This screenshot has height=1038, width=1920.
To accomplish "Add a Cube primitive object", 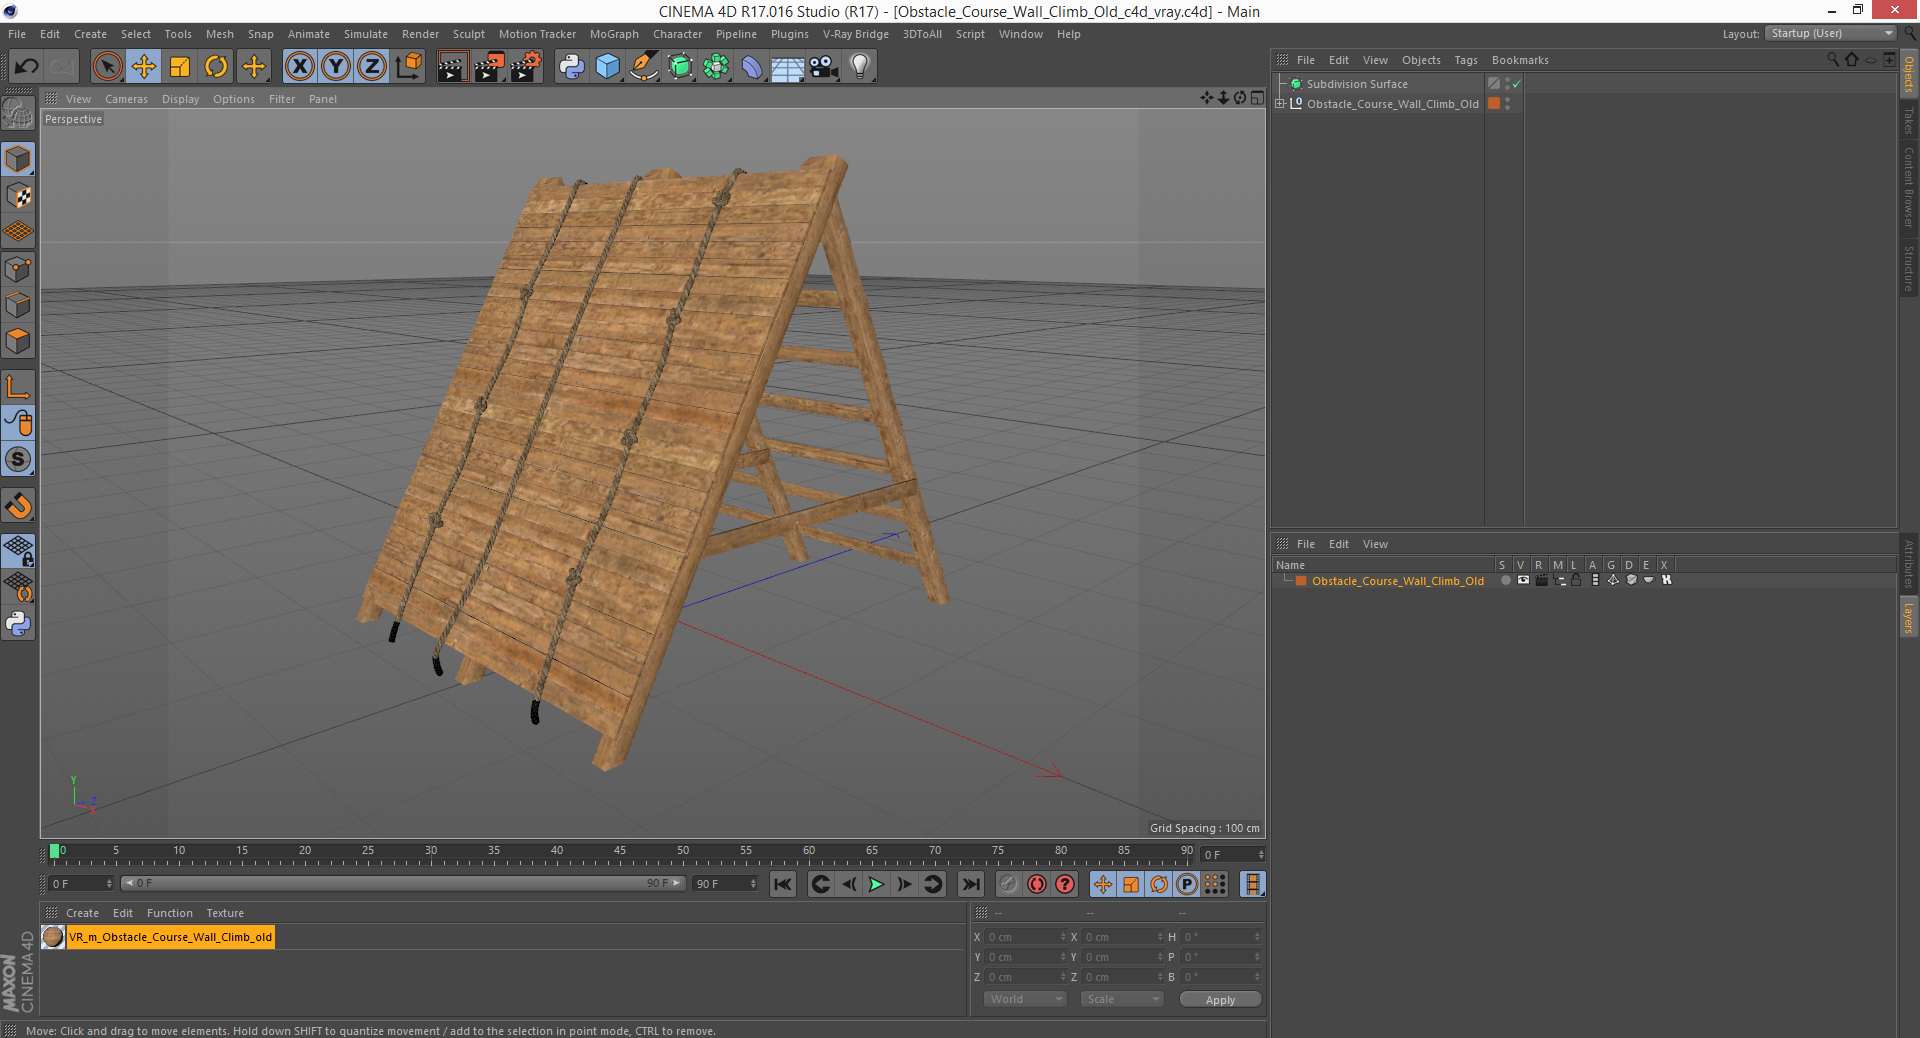I will (608, 67).
